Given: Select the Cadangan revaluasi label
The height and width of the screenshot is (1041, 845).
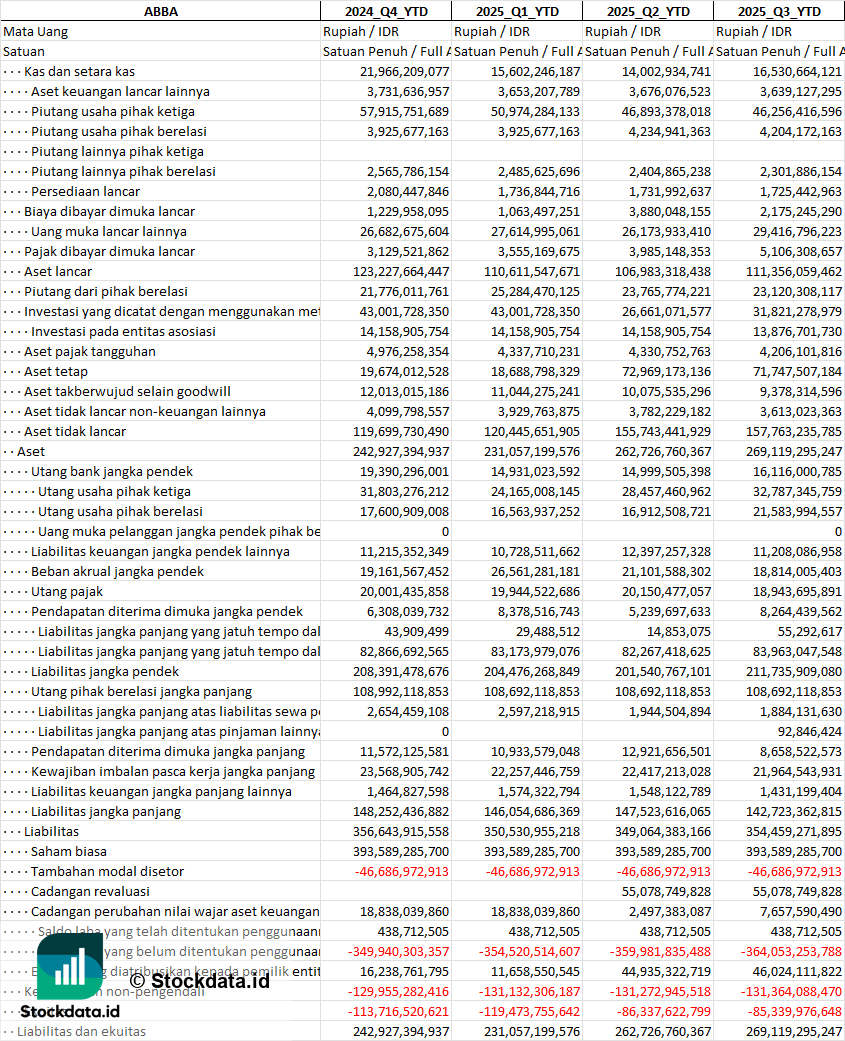Looking at the screenshot, I should [x=90, y=891].
